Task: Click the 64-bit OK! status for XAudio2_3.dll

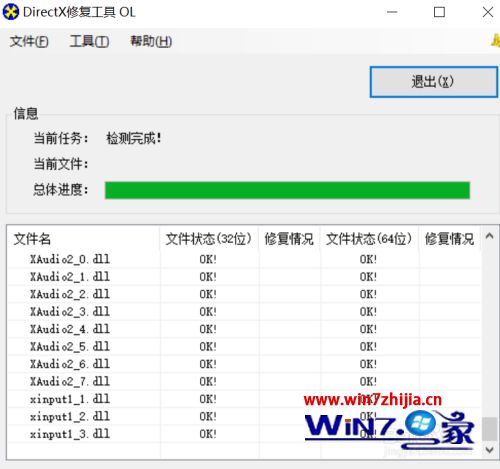Action: (x=368, y=312)
